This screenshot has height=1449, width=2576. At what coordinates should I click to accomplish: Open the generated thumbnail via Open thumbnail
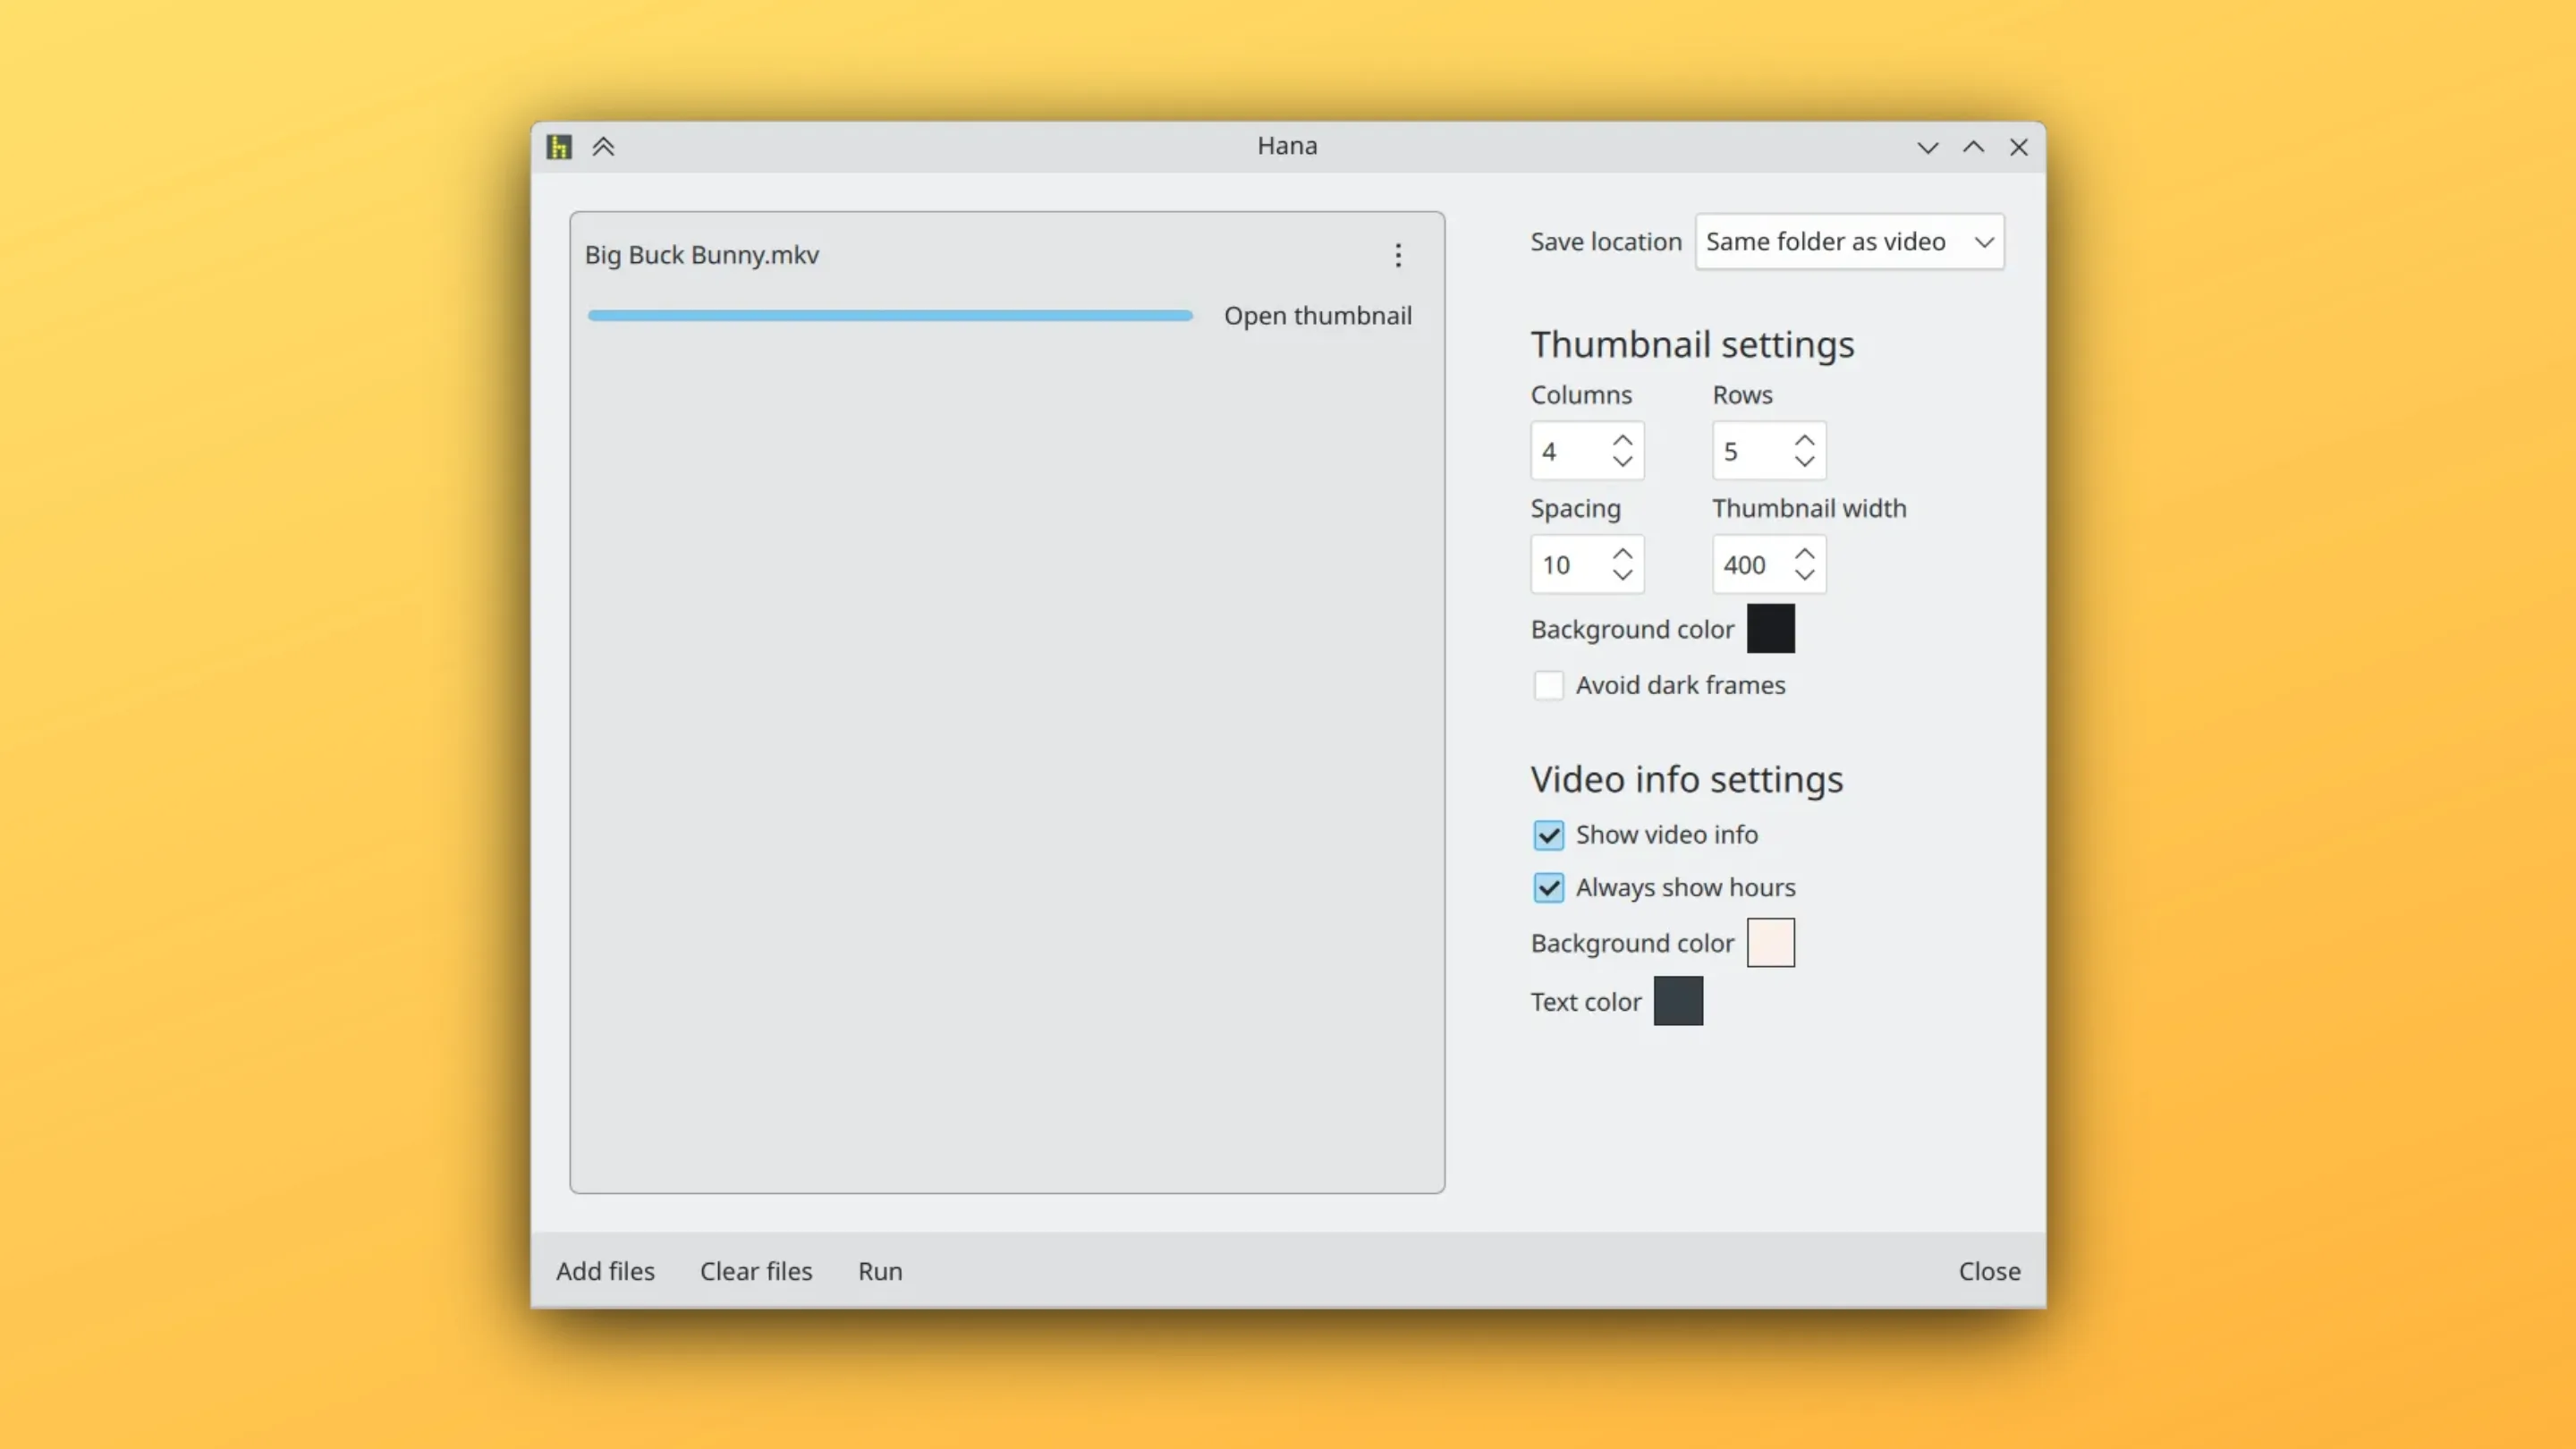(x=1318, y=315)
